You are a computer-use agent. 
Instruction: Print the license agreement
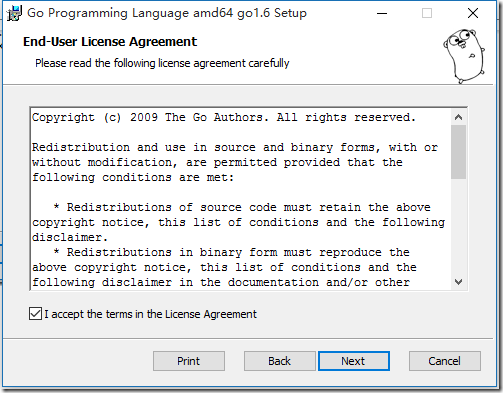tap(189, 361)
